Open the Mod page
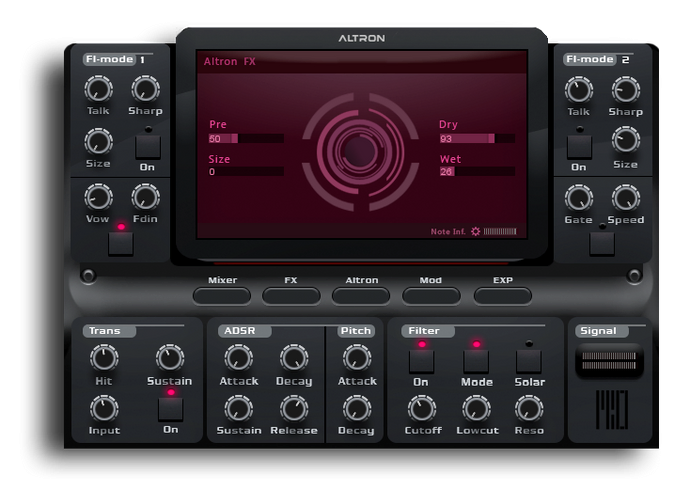Viewport: 690px width, 490px height. click(x=431, y=296)
